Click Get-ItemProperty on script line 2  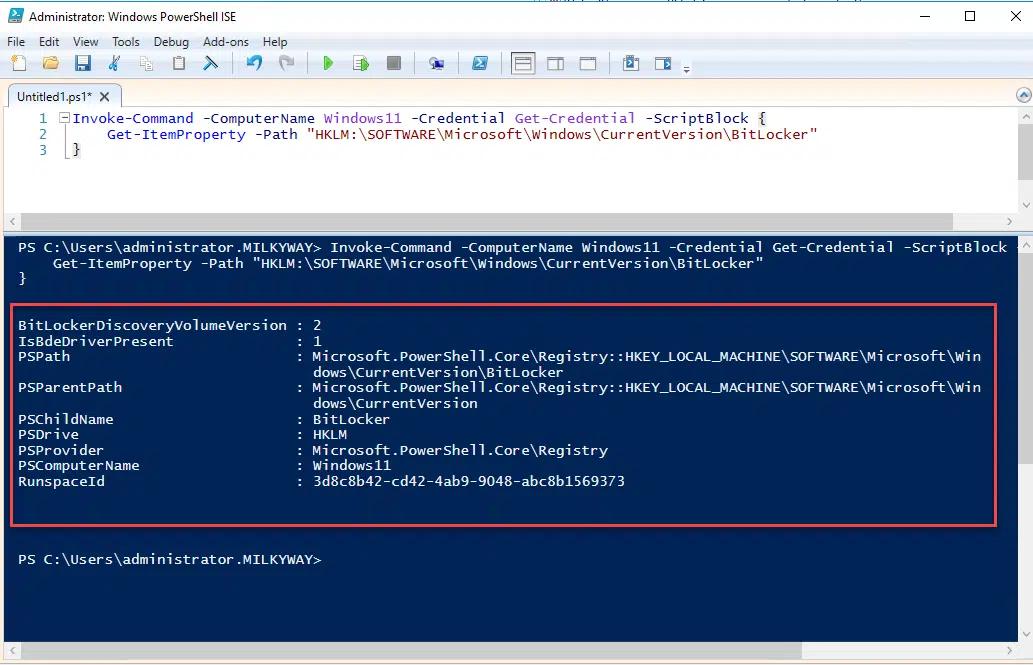[x=176, y=134]
